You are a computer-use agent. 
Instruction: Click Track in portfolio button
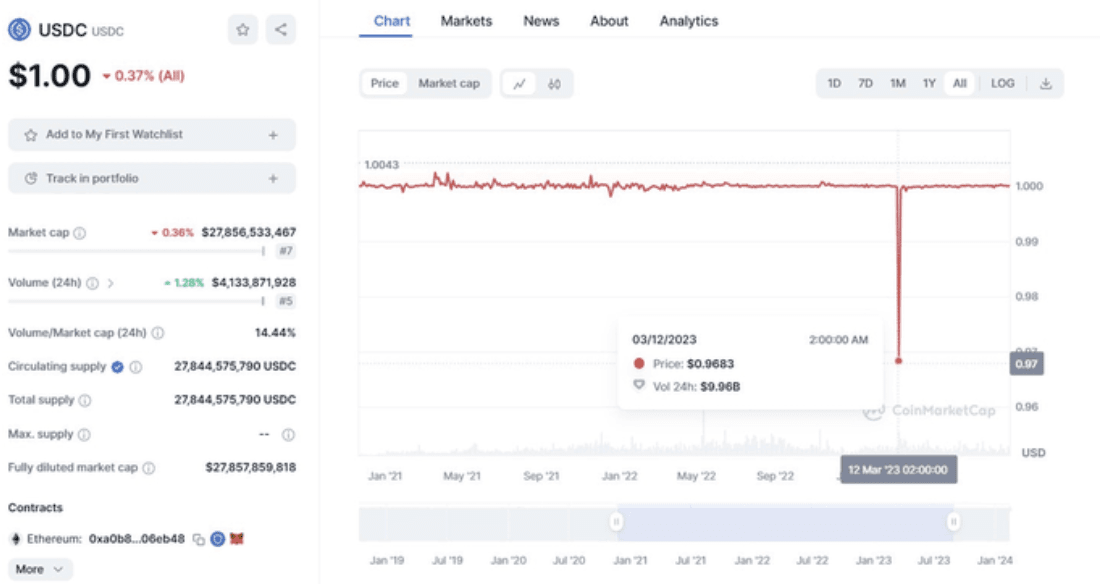pyautogui.click(x=152, y=179)
